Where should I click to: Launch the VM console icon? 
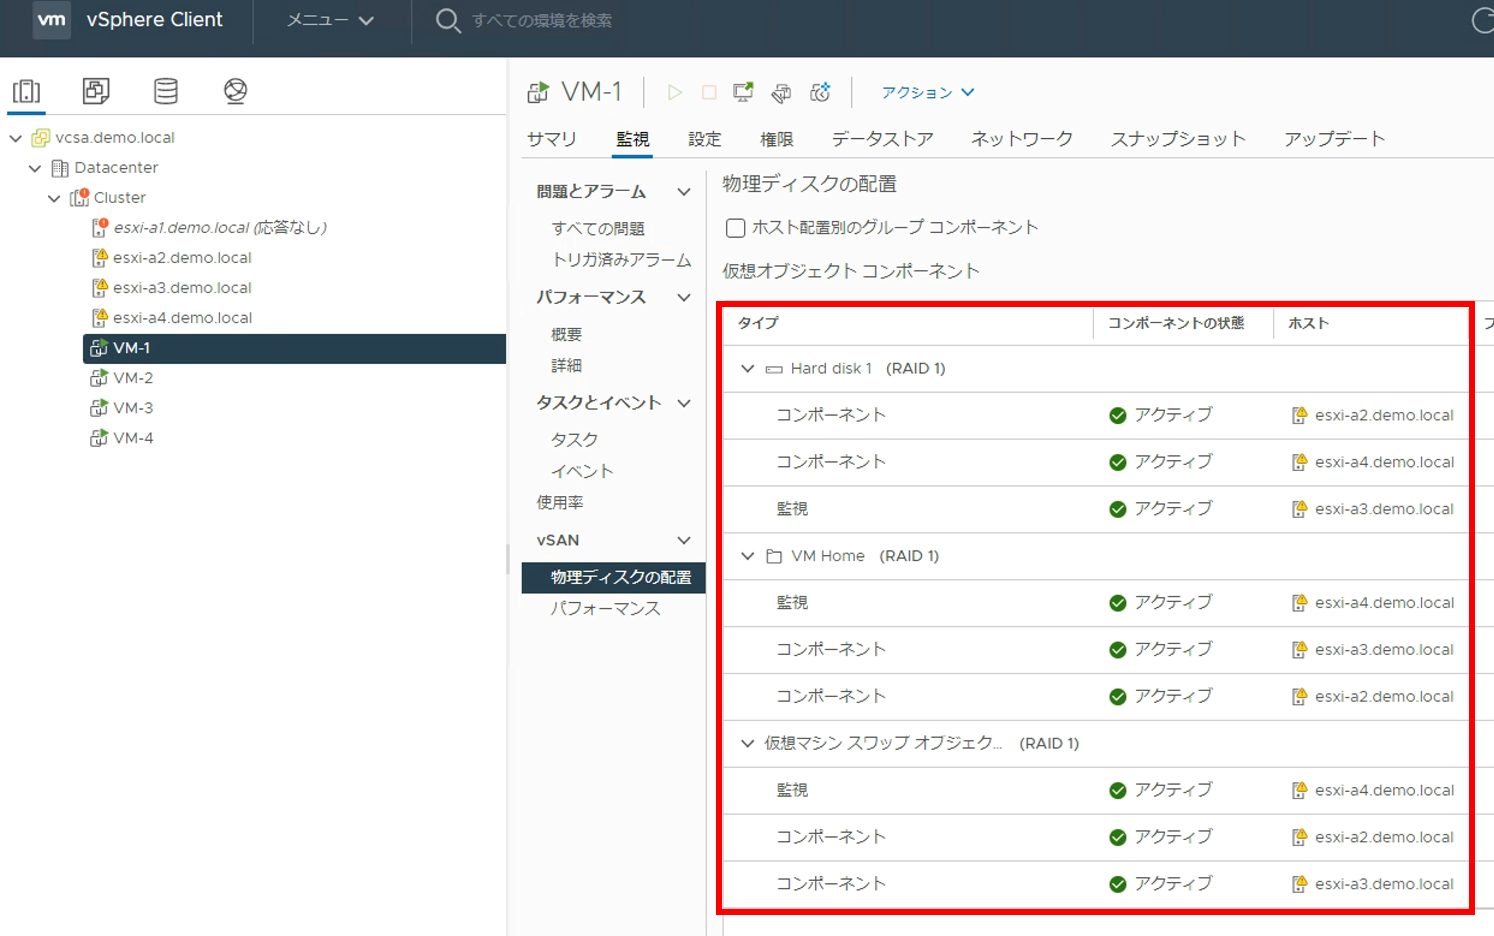point(743,92)
